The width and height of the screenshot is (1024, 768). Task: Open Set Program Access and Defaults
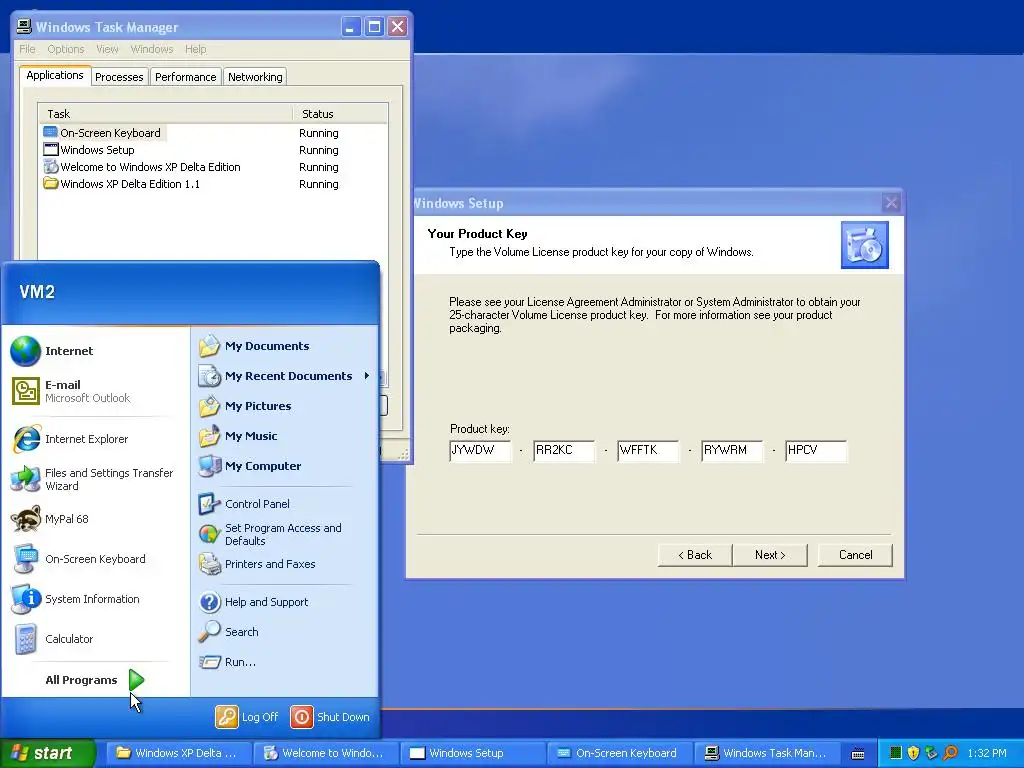[270, 534]
